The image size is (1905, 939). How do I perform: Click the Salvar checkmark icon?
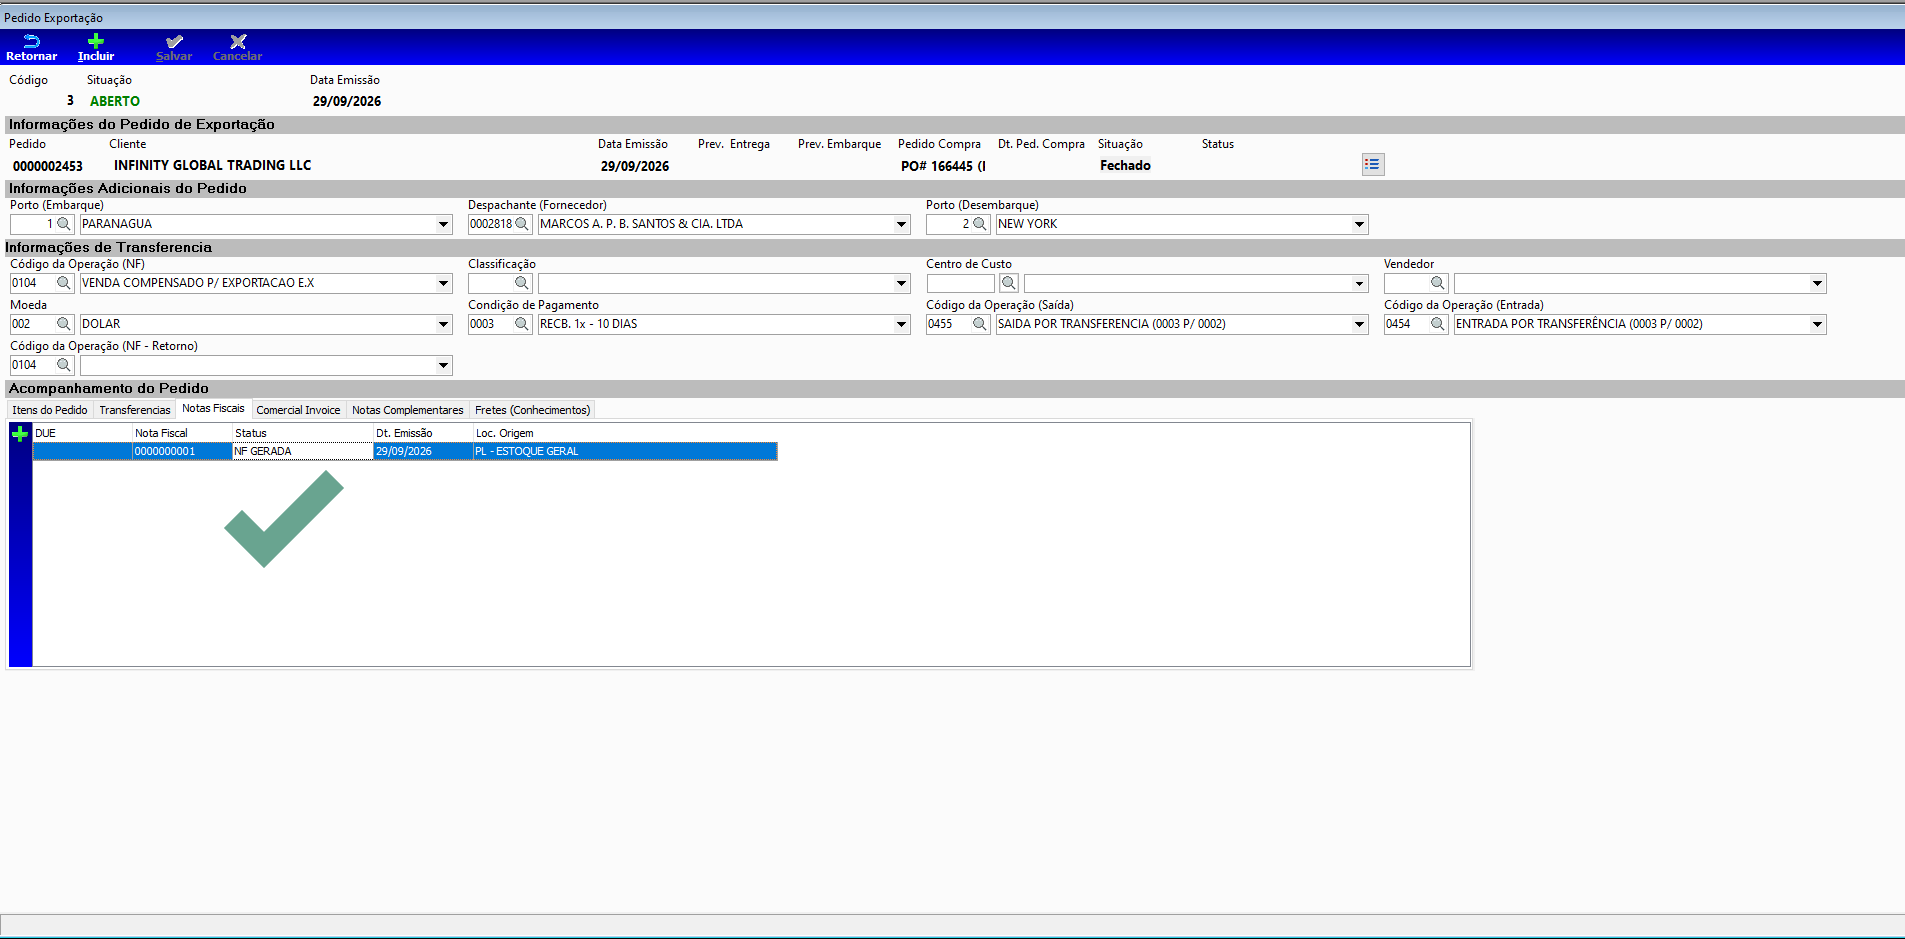pos(174,41)
